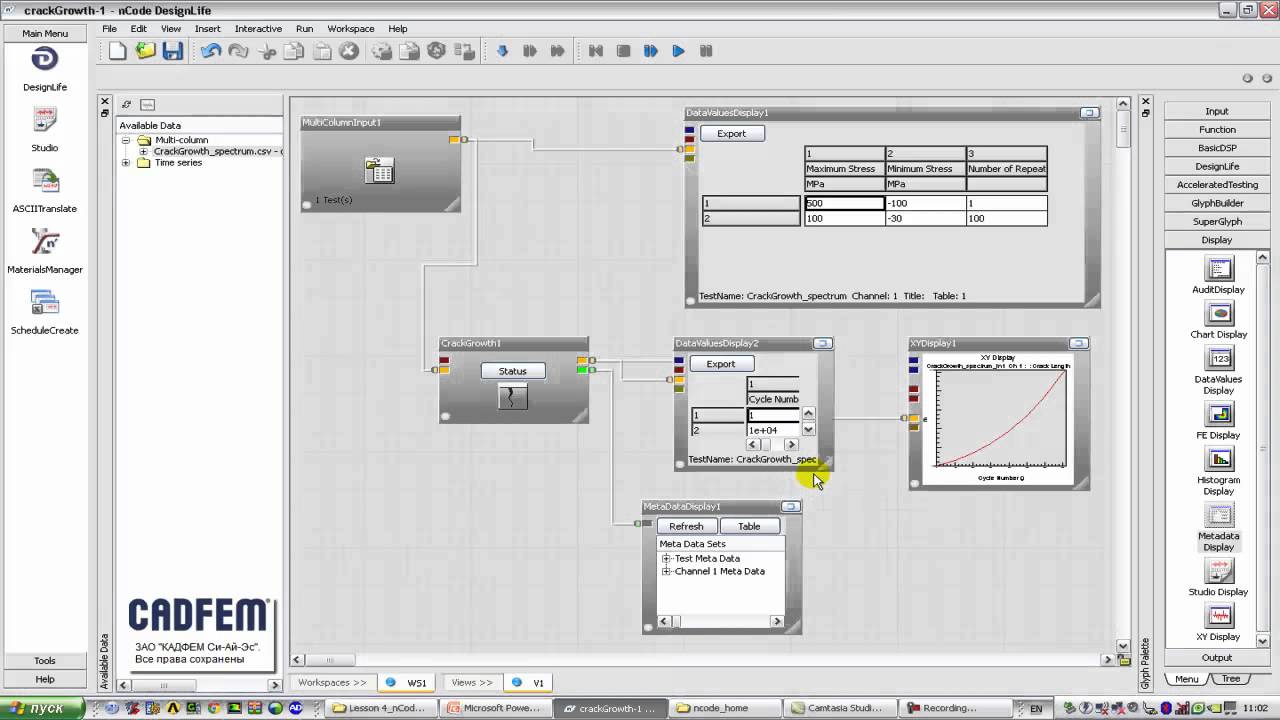Launch ASCIITranslate from the sidebar
Viewport: 1280px width, 720px height.
tap(44, 182)
